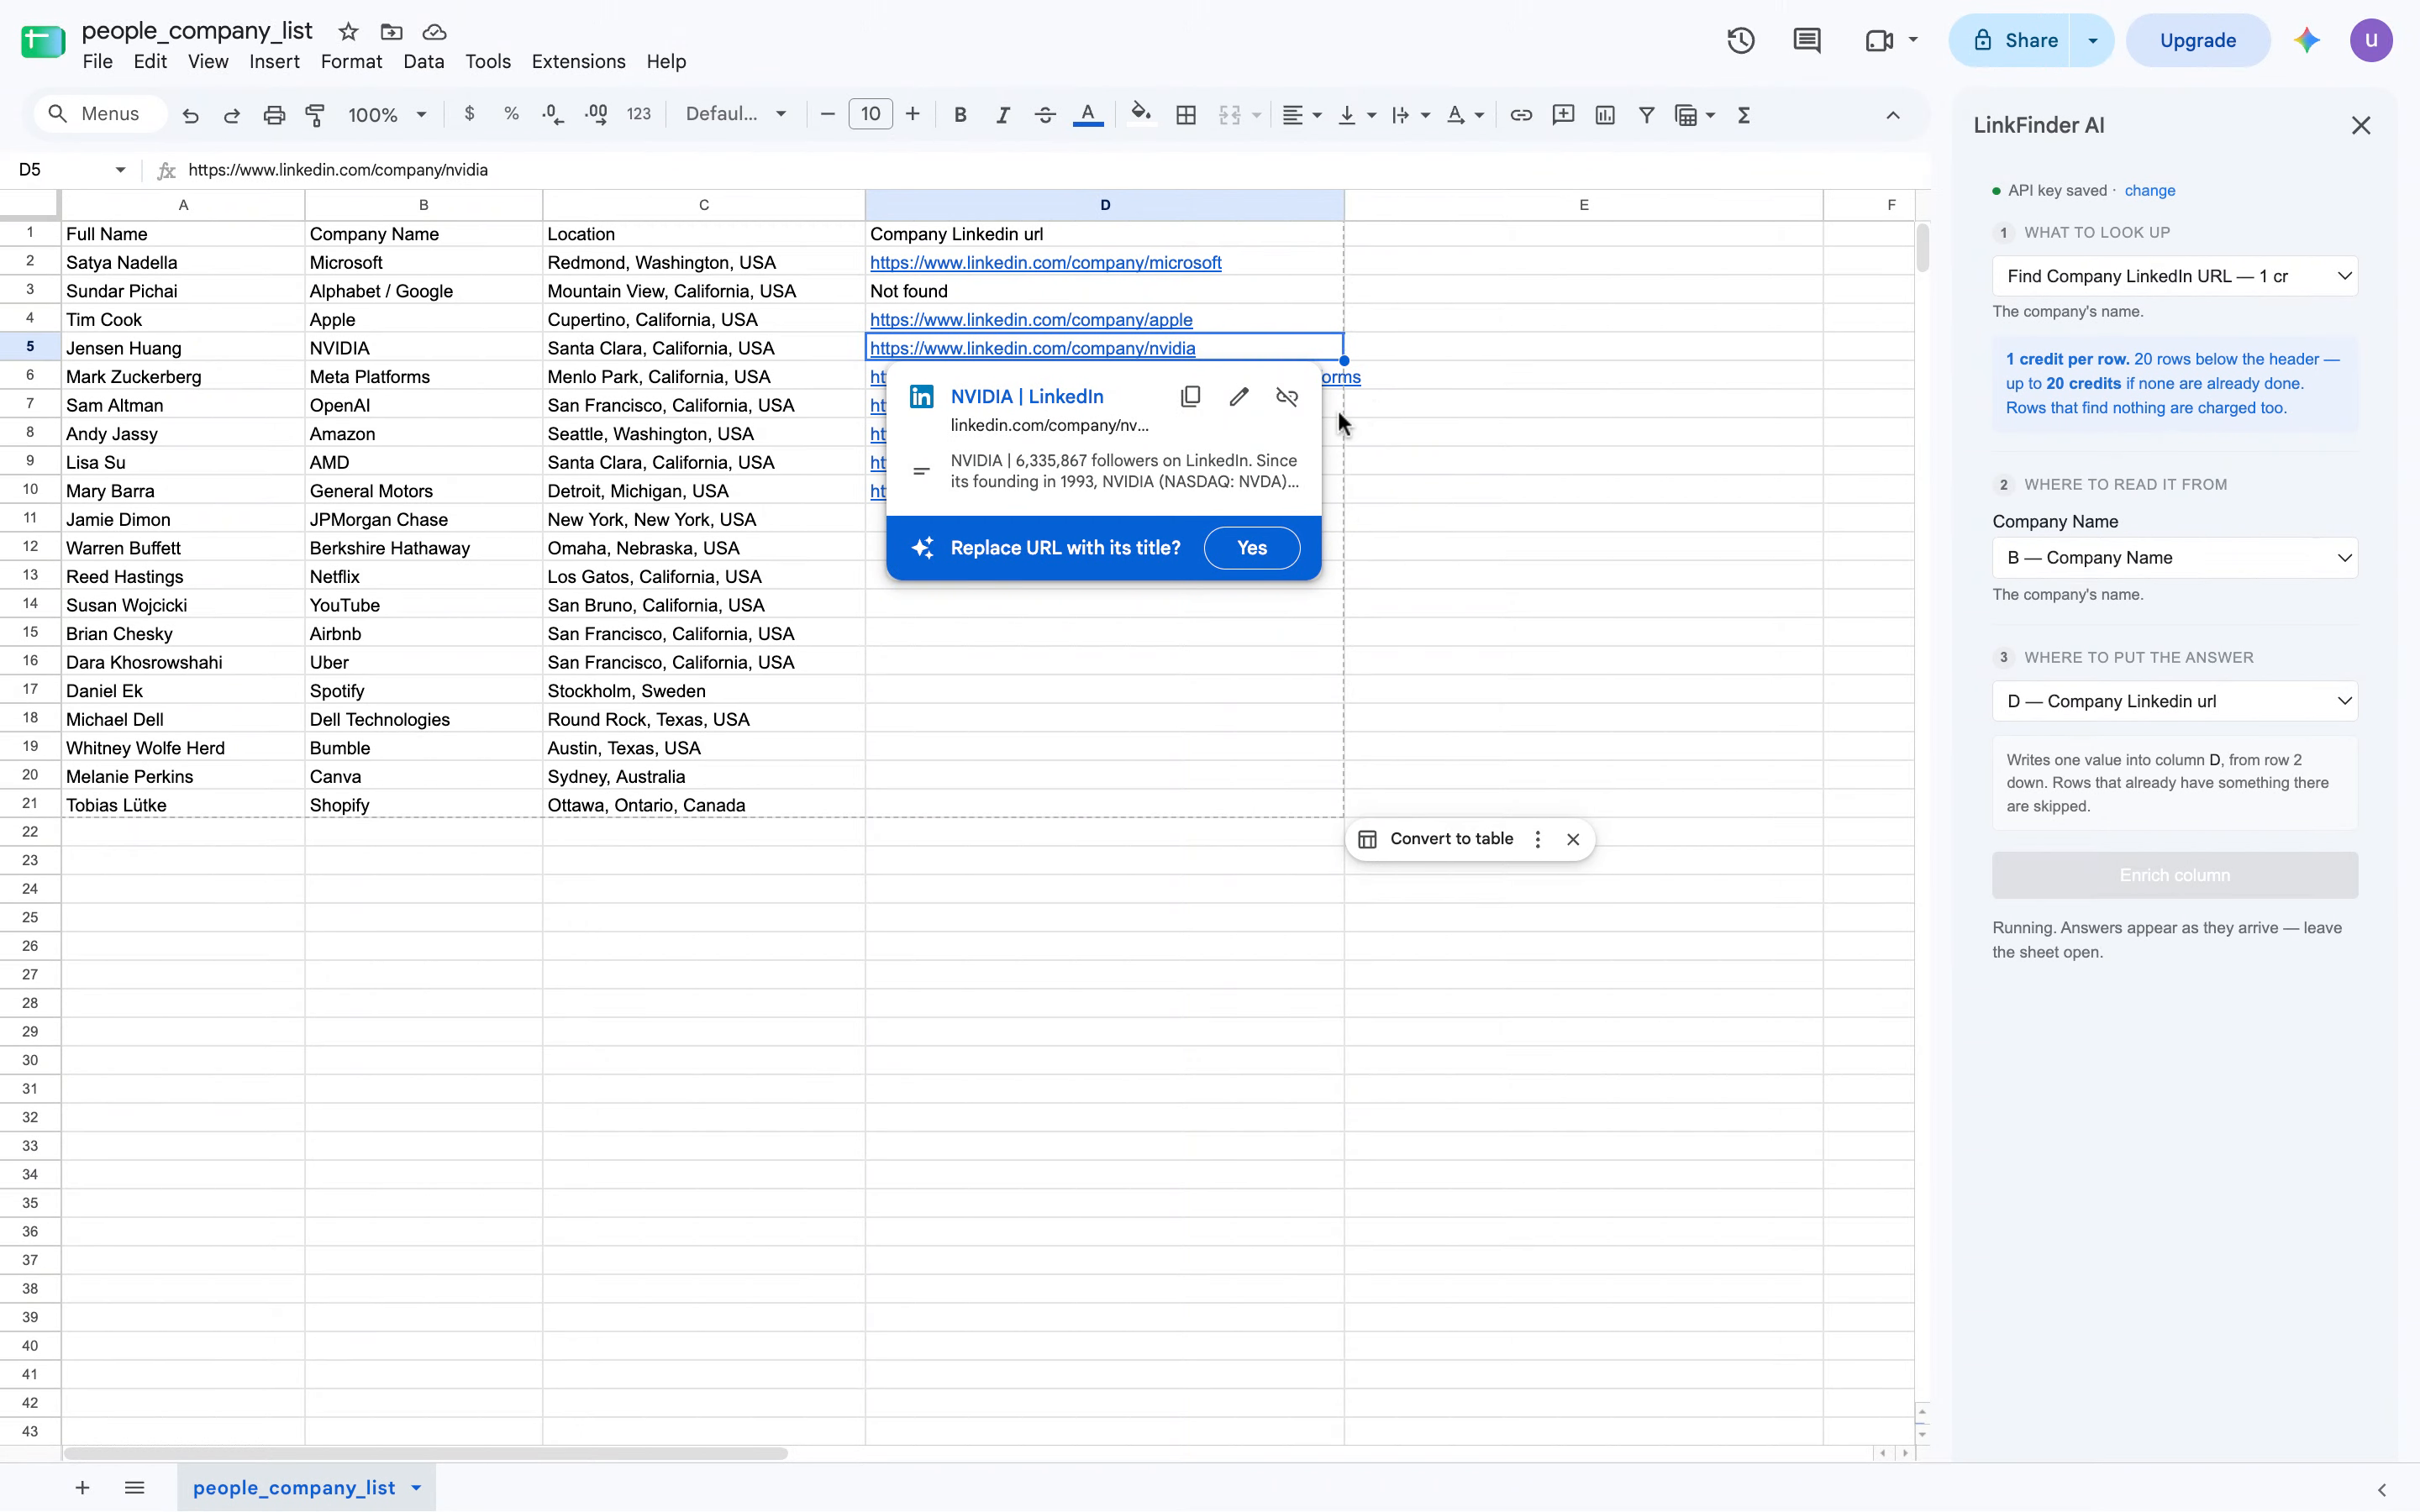Screen dimensions: 2420x1512
Task: Decrease the font size
Action: point(827,114)
